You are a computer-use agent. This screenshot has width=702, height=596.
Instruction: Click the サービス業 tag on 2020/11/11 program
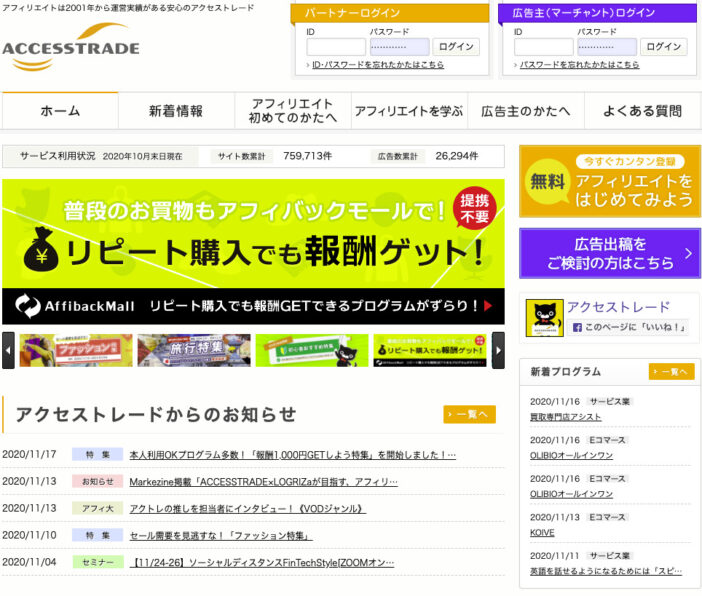609,556
